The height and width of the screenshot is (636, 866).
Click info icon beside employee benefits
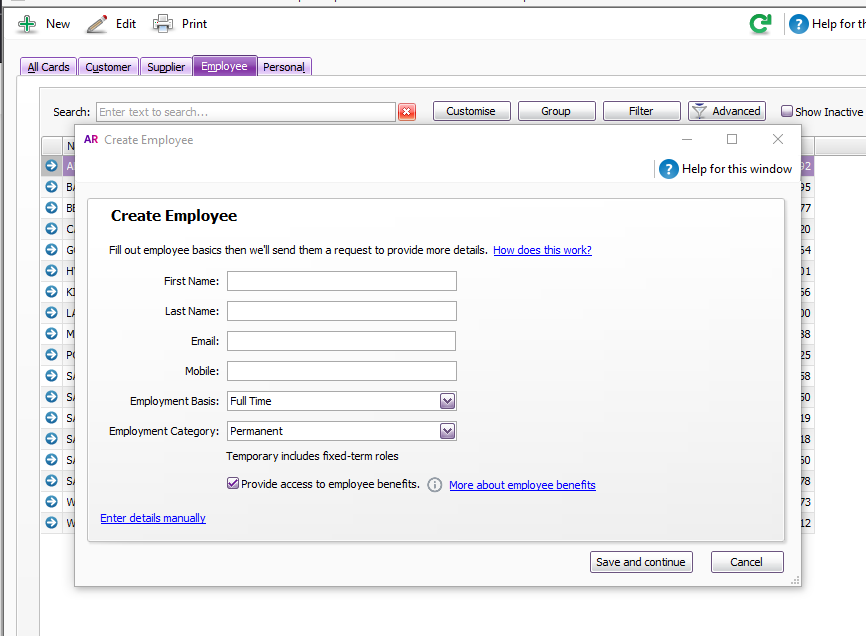click(435, 485)
